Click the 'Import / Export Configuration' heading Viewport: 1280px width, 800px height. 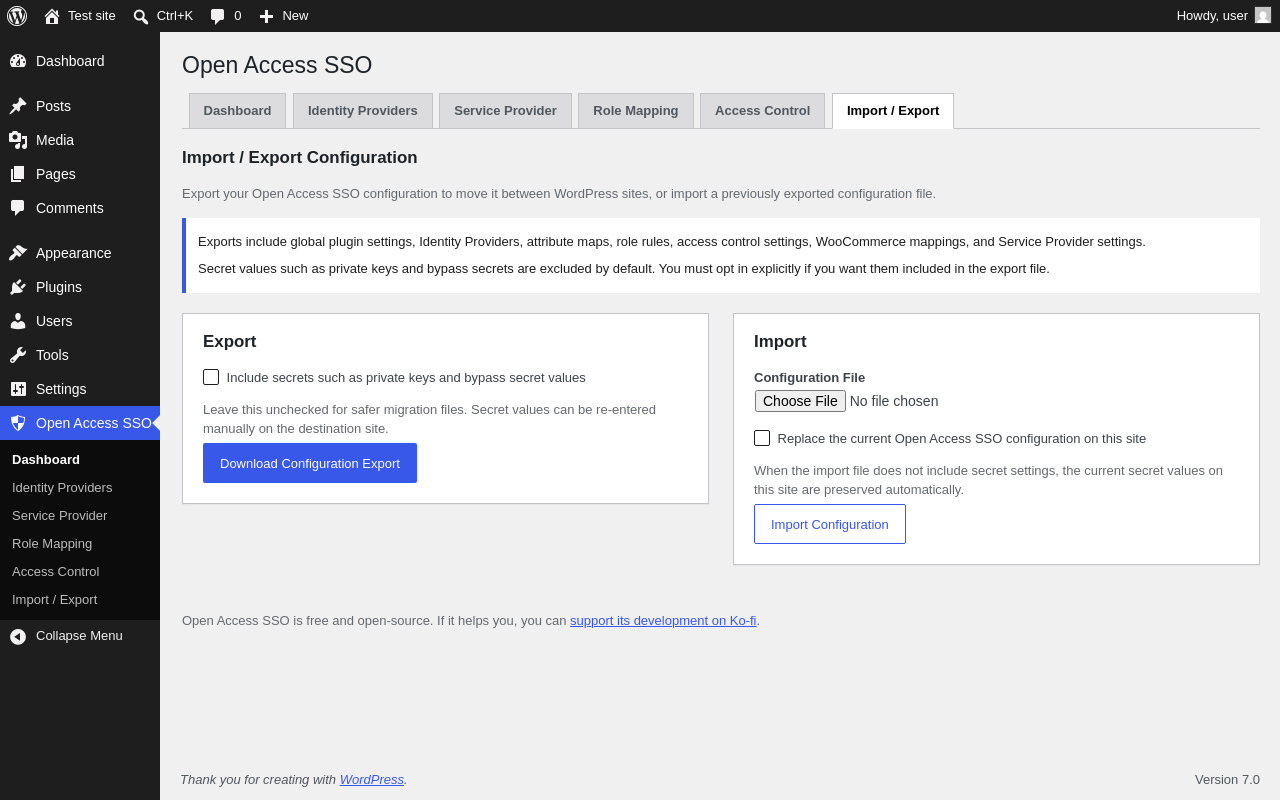click(300, 158)
